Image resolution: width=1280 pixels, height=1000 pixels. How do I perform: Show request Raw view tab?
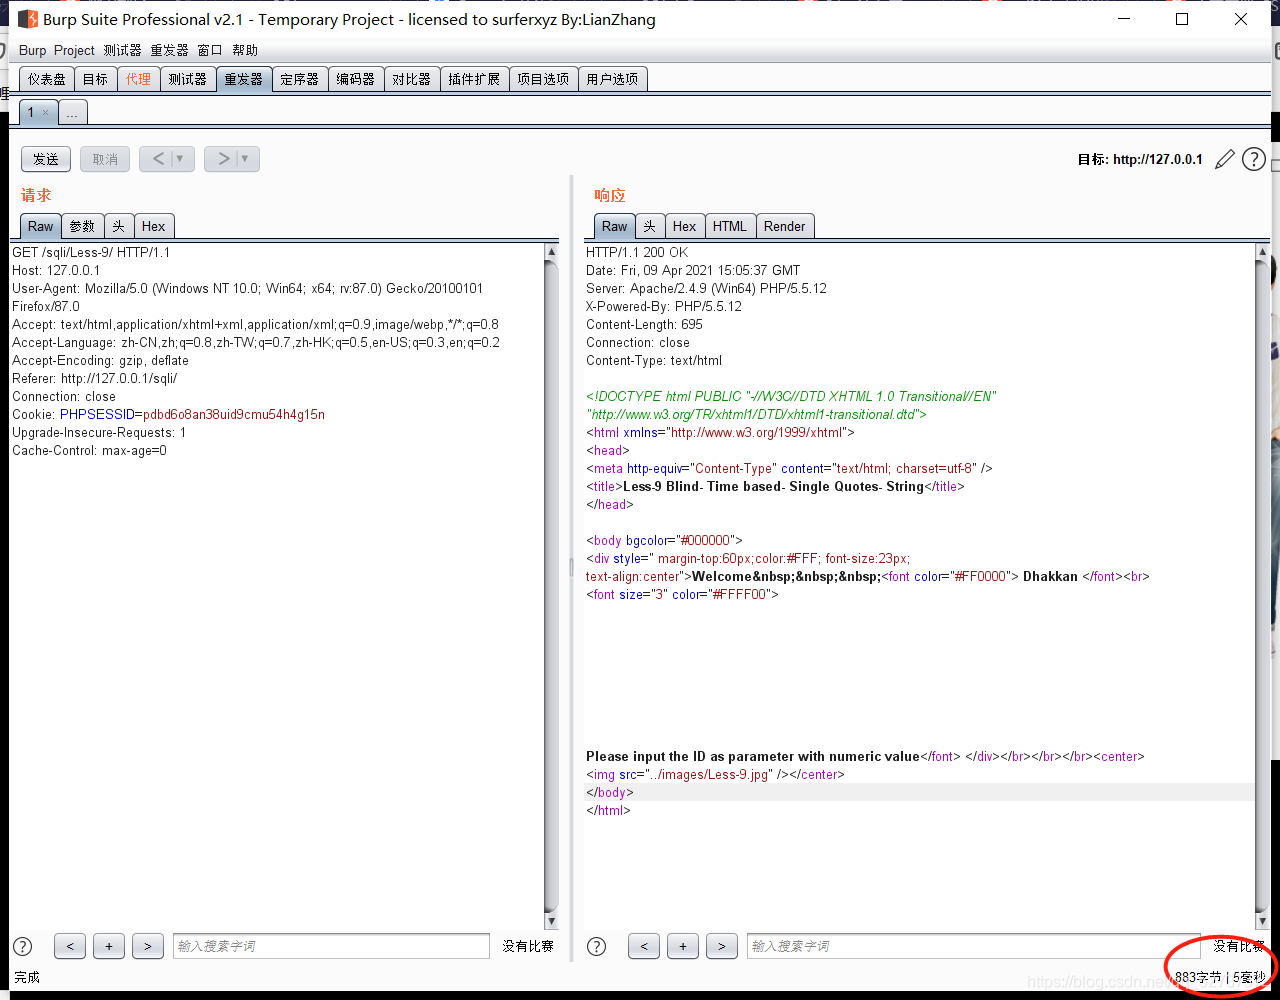(41, 226)
